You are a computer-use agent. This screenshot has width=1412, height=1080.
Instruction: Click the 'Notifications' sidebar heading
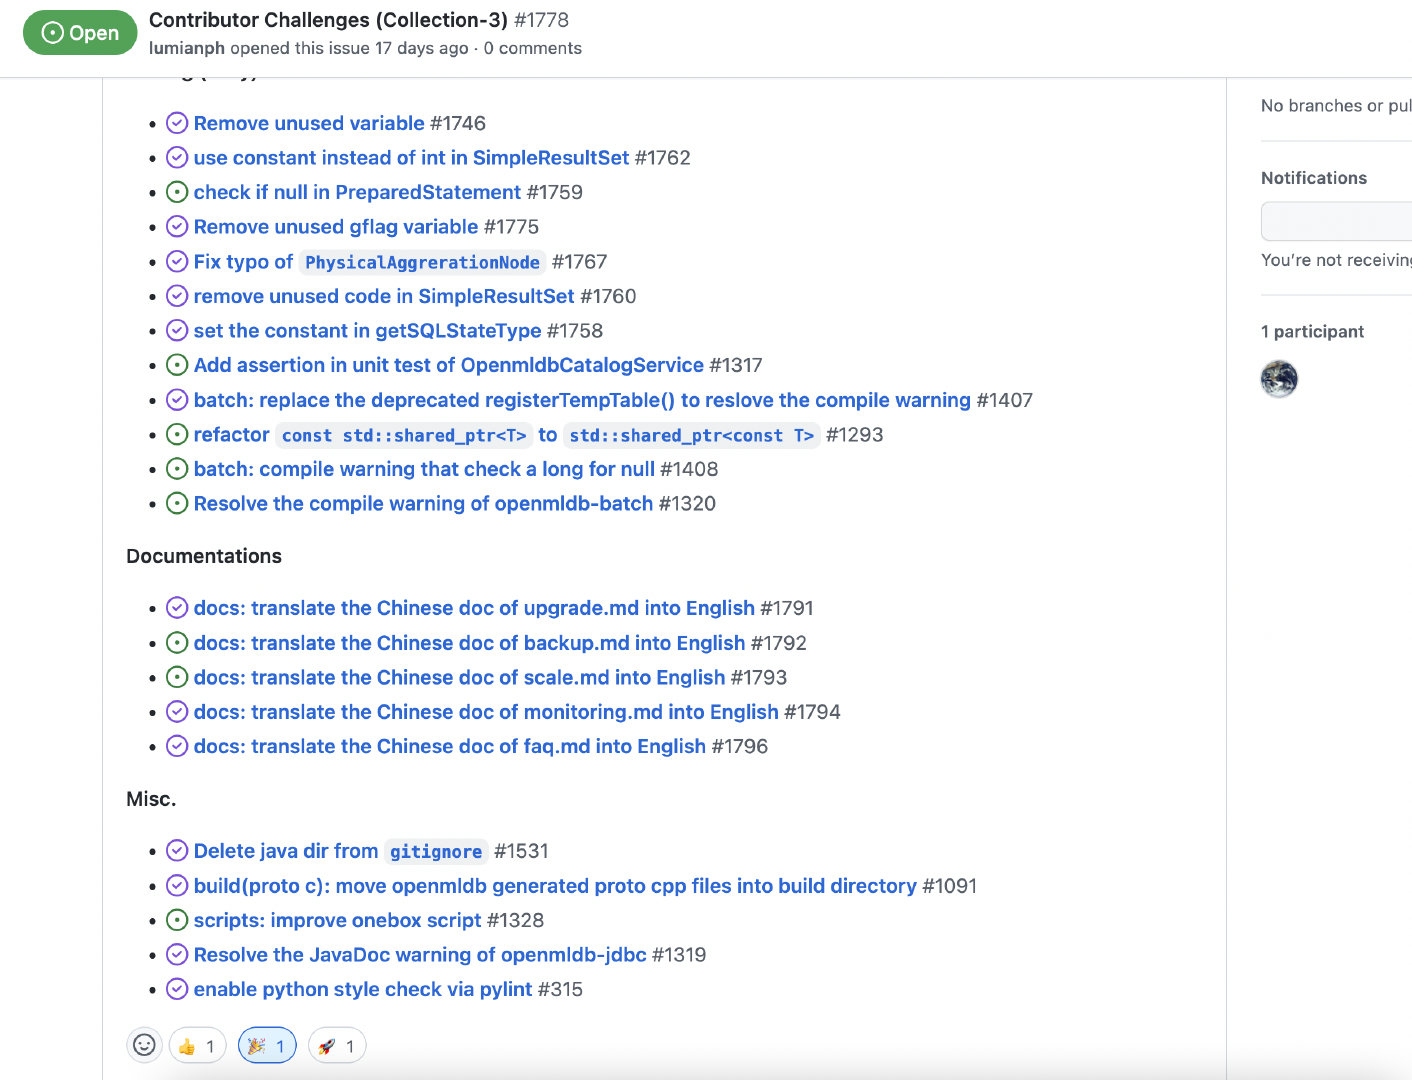click(1314, 178)
